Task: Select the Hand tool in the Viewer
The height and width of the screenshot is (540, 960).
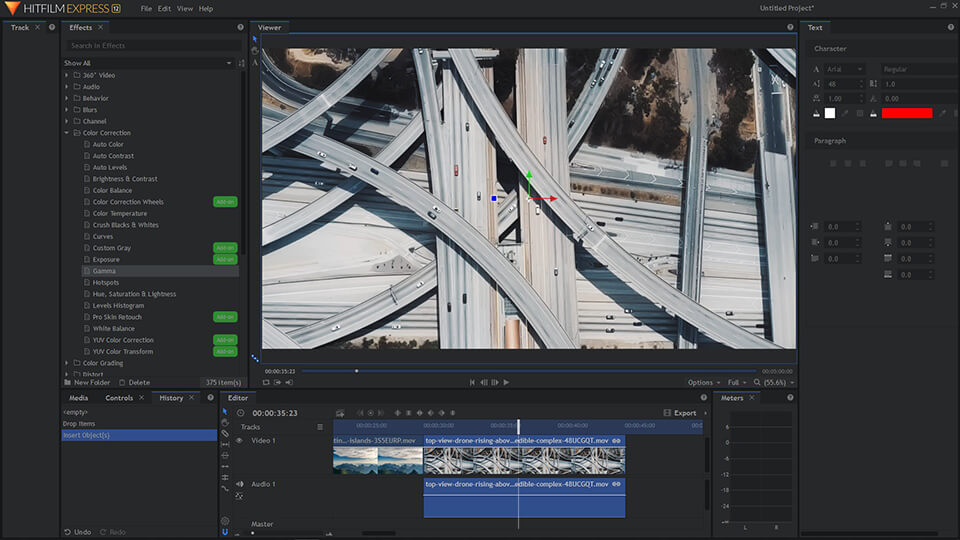Action: coord(254,51)
